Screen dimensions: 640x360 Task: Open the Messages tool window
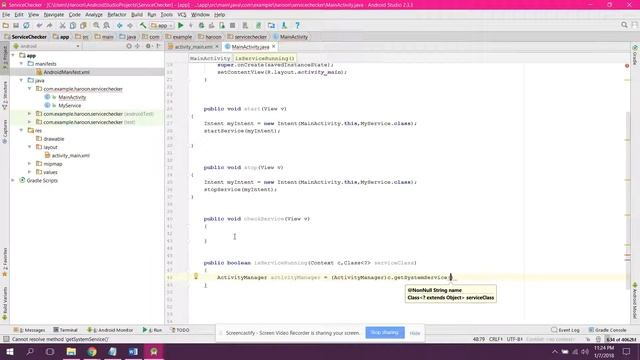click(x=29, y=330)
